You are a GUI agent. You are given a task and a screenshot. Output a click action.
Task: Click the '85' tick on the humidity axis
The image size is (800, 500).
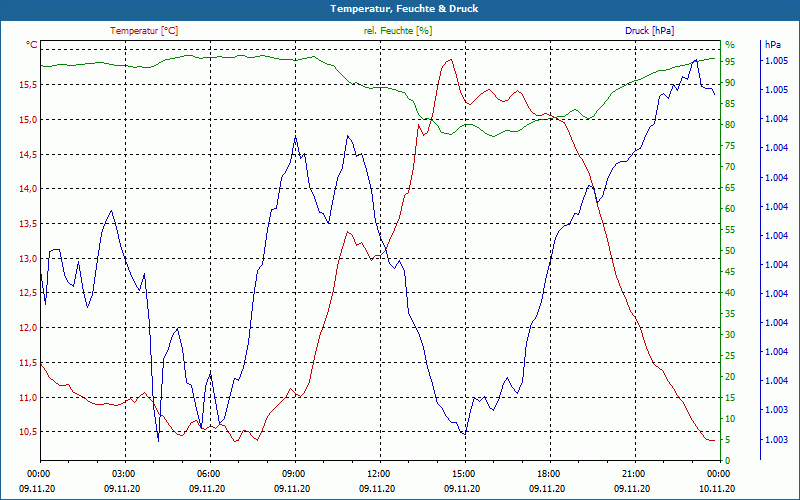pyautogui.click(x=730, y=104)
